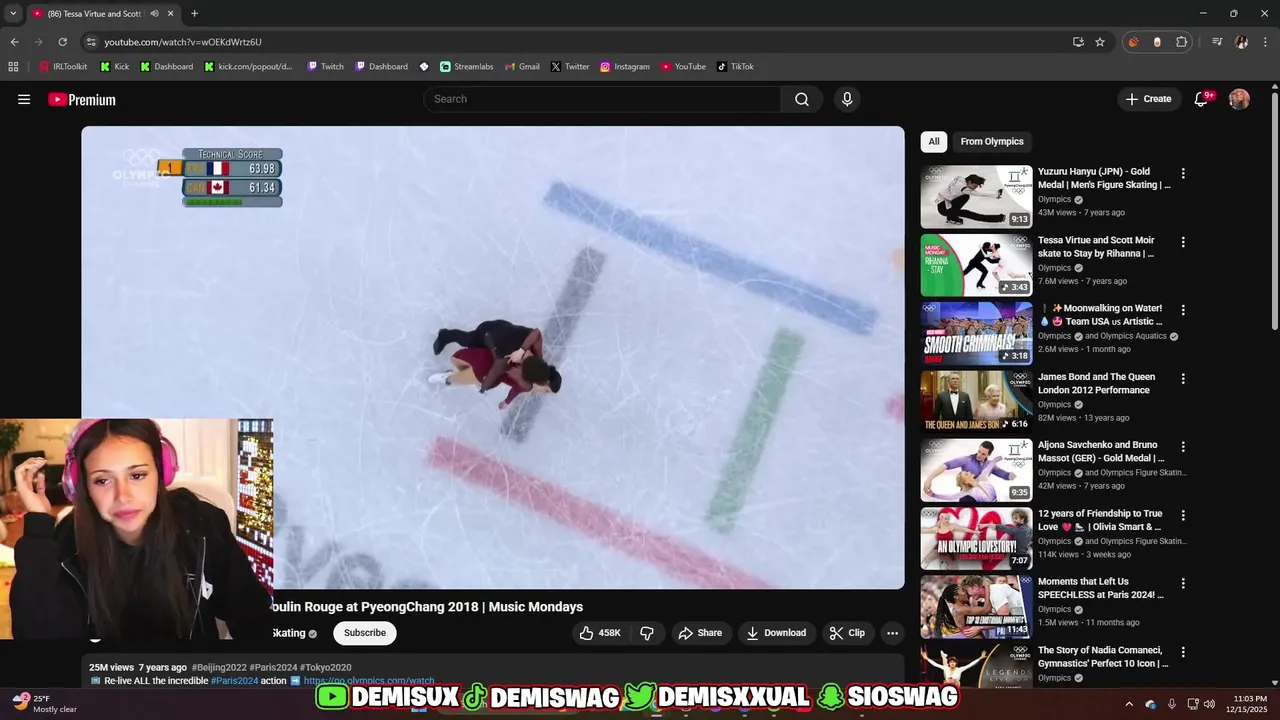1280x720 pixels.
Task: Open the IRLToolkit bookmark
Action: click(x=63, y=67)
